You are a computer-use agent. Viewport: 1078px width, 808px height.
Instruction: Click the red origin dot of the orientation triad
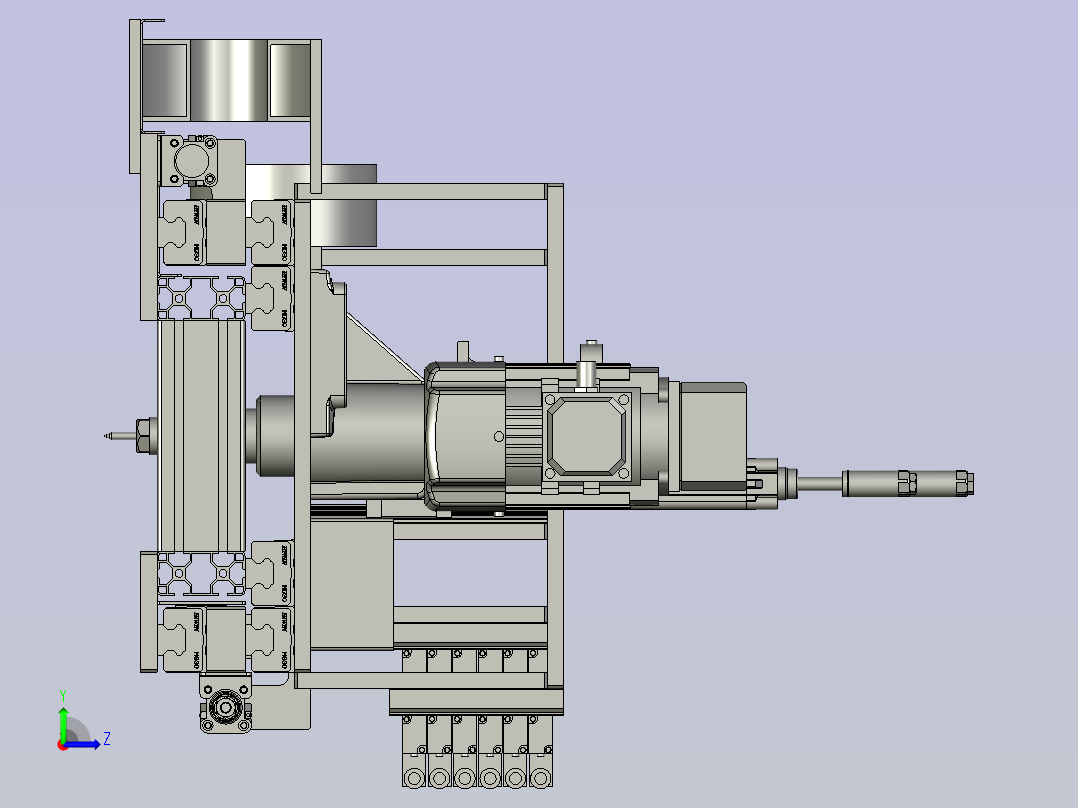point(63,745)
